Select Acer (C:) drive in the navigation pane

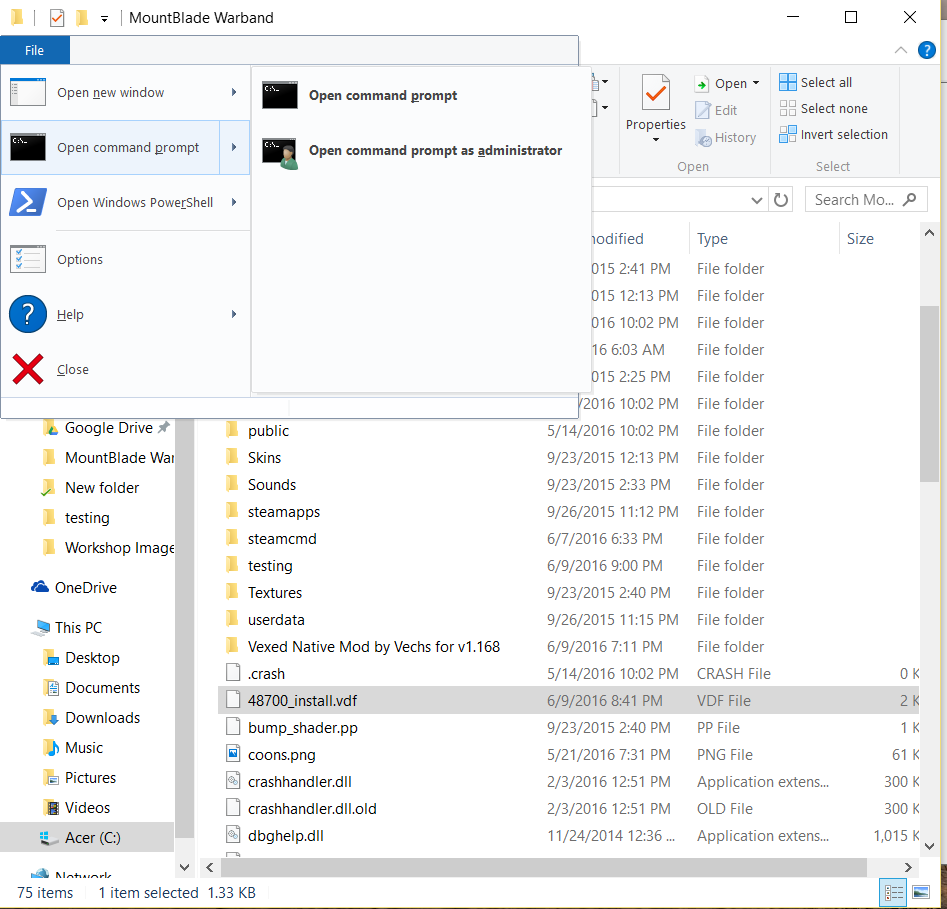[x=87, y=838]
